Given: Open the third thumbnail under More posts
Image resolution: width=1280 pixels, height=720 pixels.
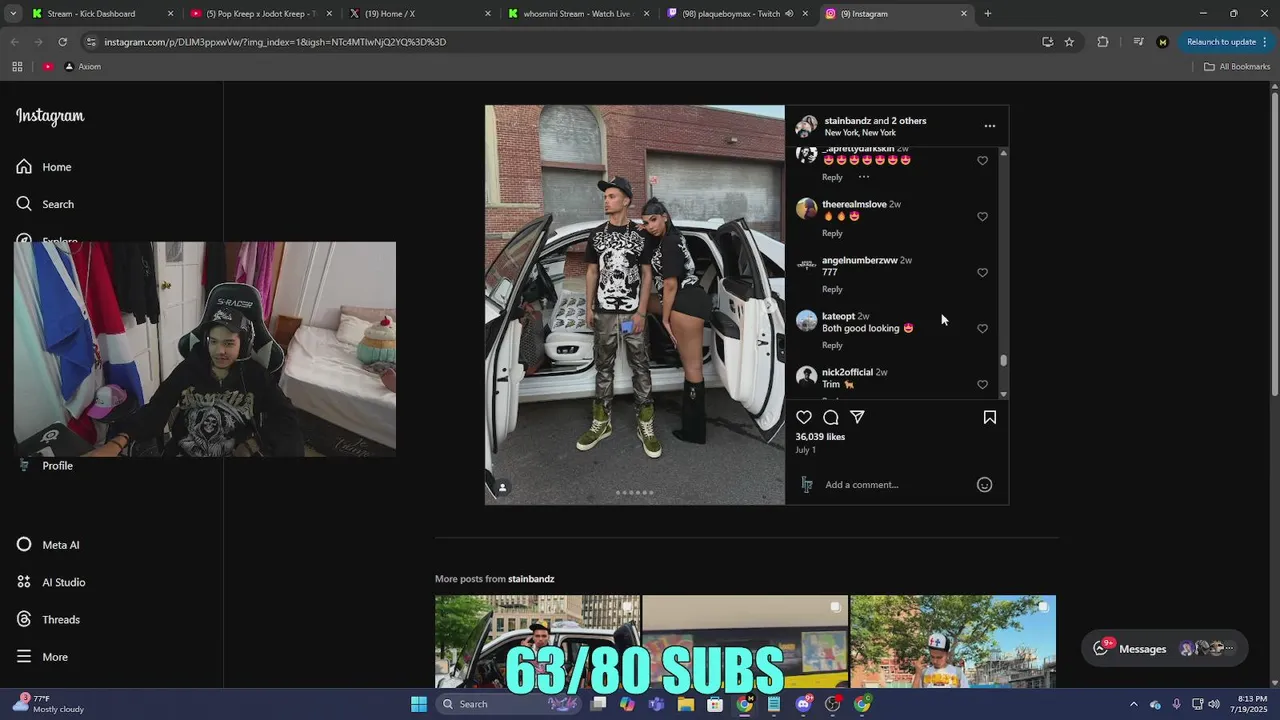Looking at the screenshot, I should tap(953, 641).
